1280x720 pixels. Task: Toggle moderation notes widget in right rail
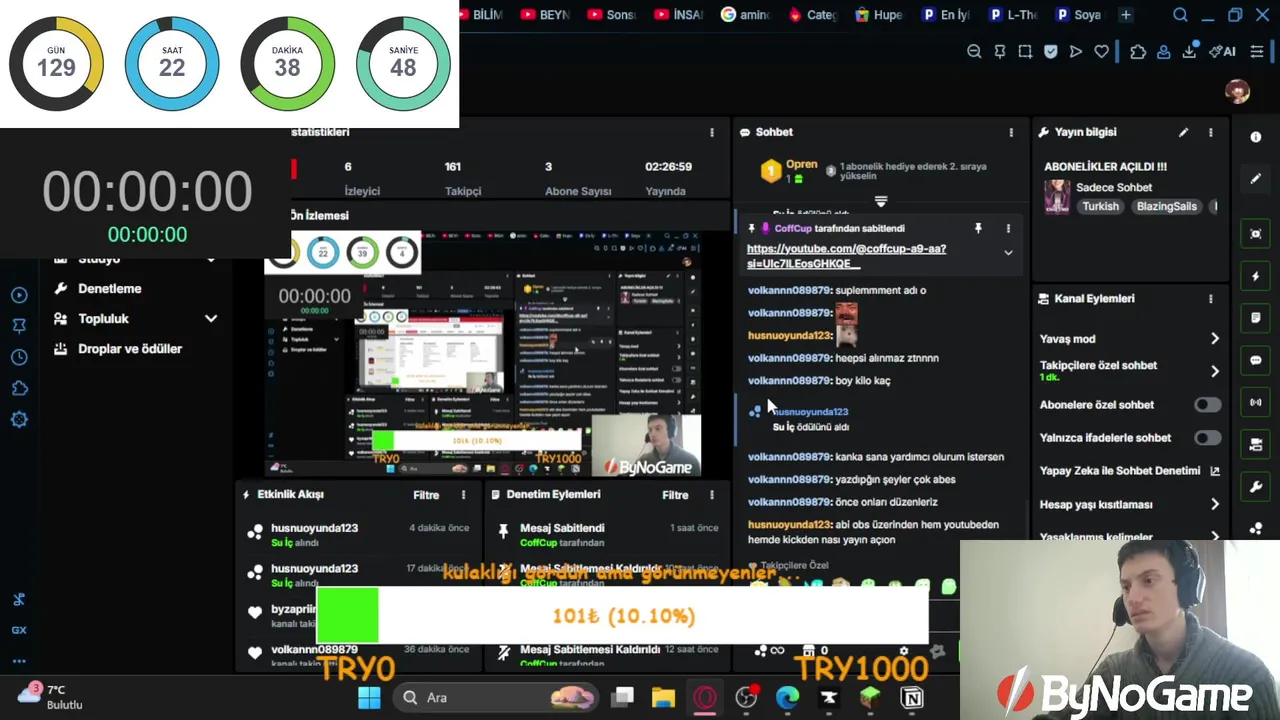1256,318
